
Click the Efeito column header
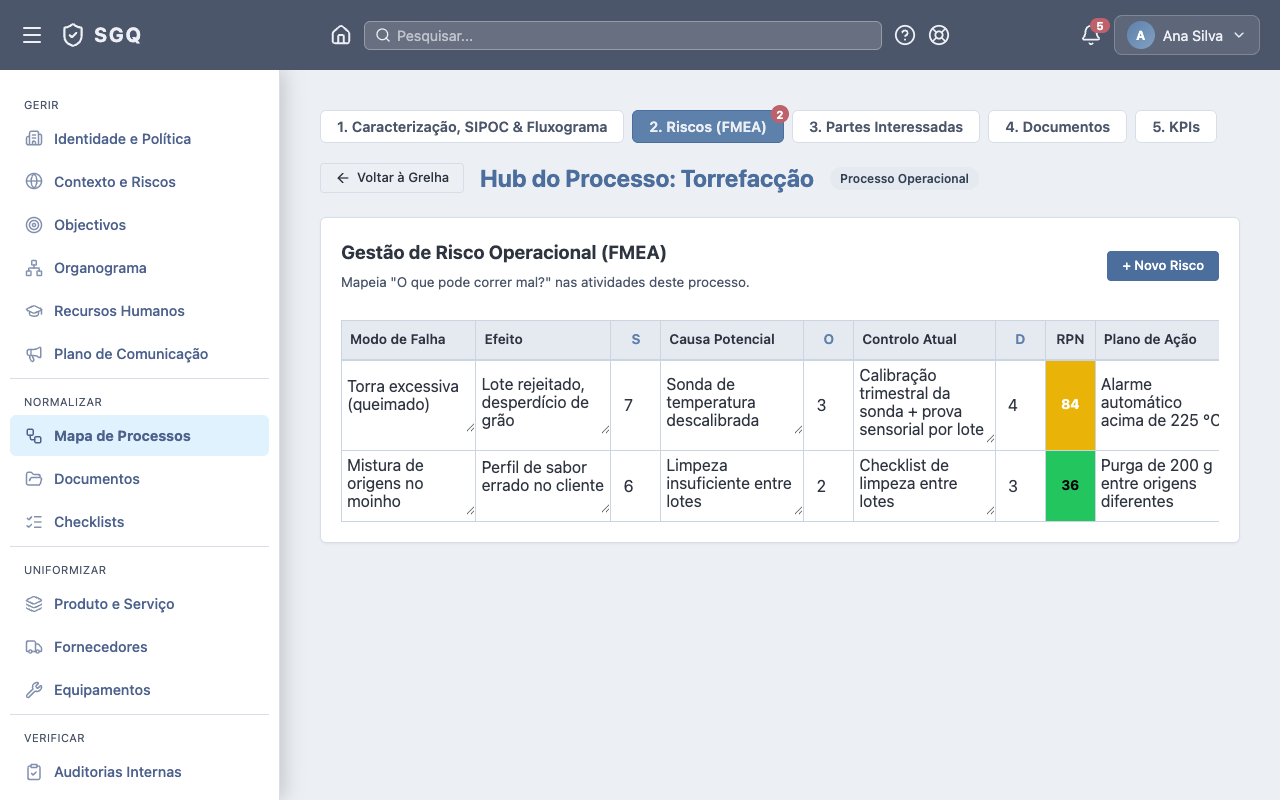pyautogui.click(x=543, y=340)
